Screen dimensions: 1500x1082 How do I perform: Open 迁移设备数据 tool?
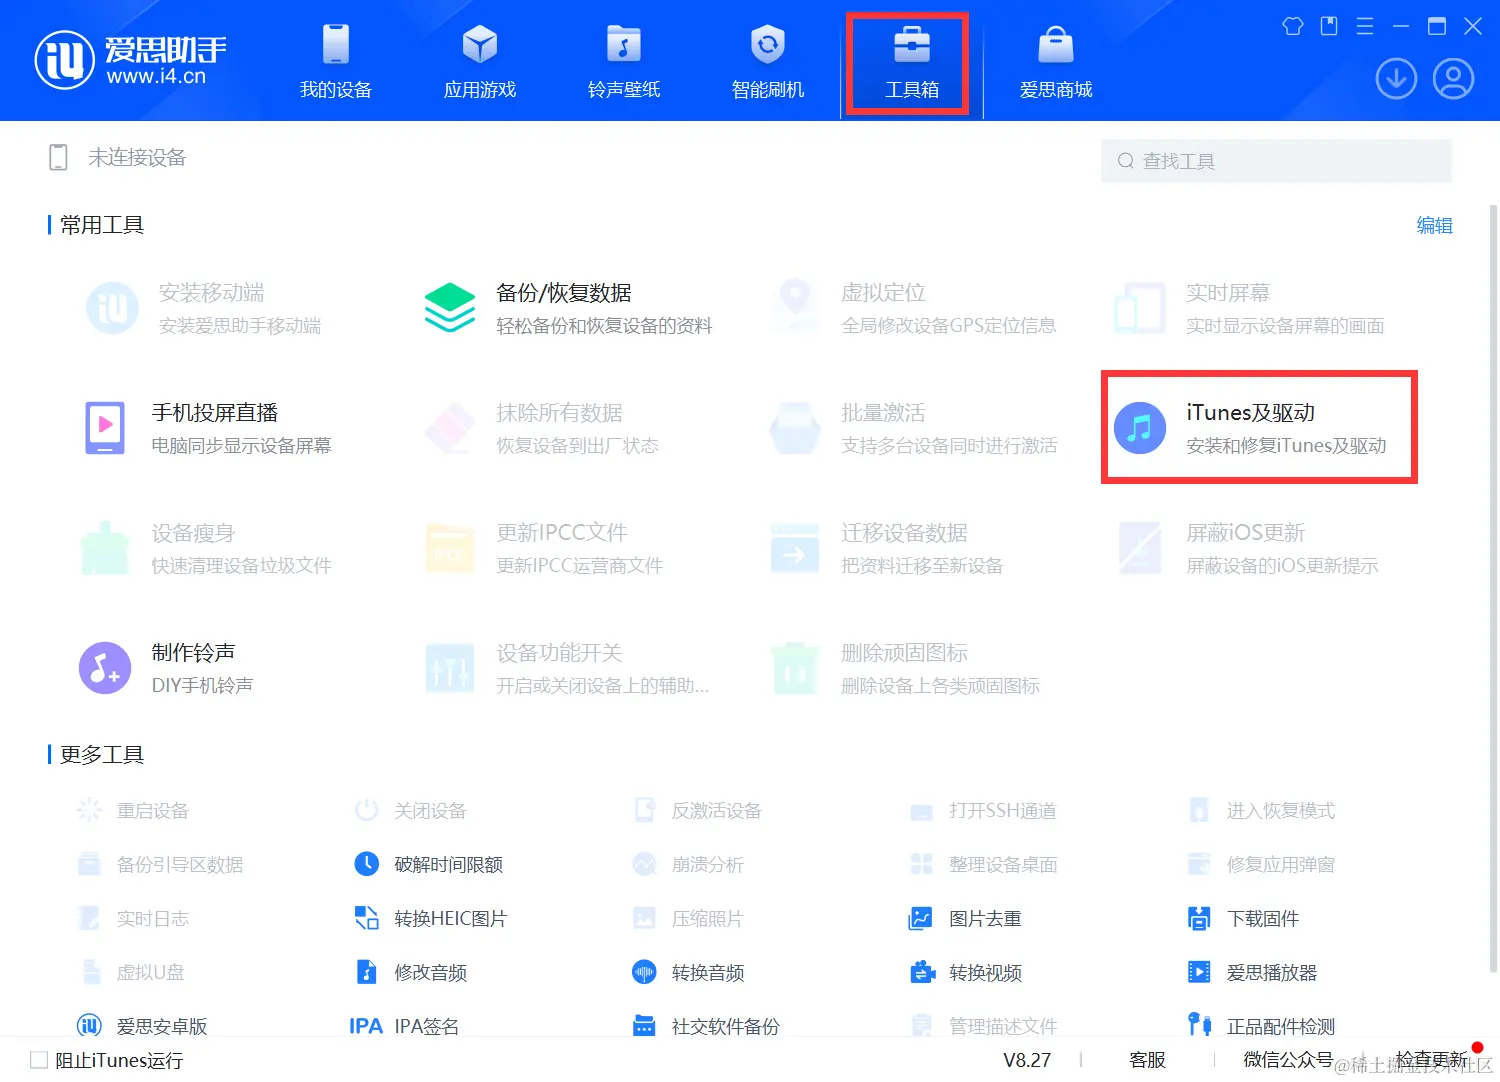tap(886, 548)
